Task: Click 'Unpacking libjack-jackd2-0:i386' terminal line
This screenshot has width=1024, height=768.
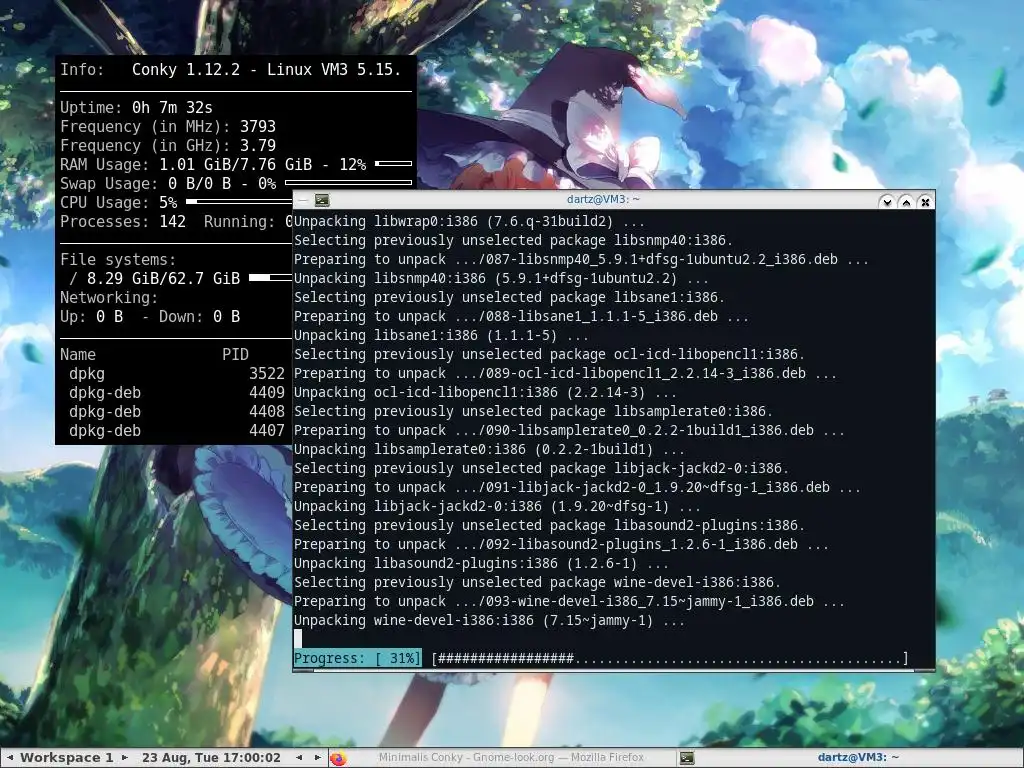Action: coord(497,507)
